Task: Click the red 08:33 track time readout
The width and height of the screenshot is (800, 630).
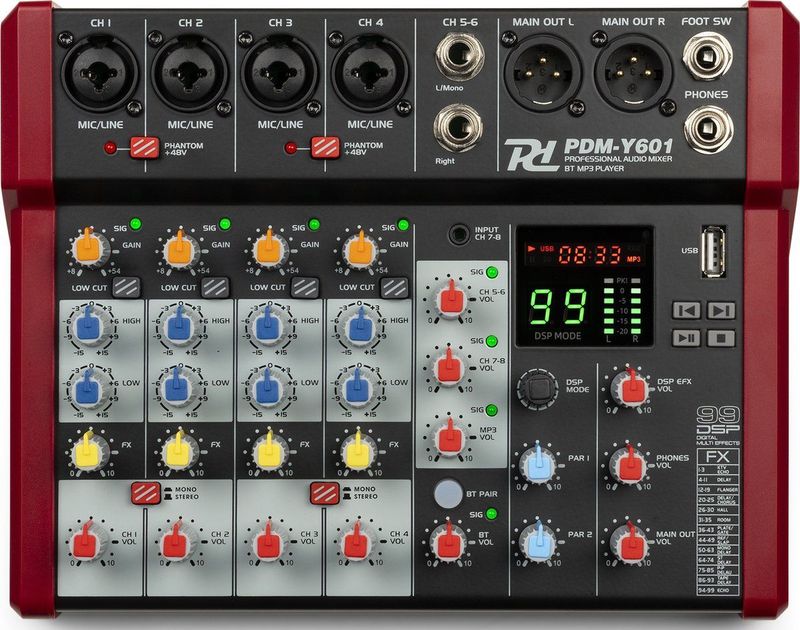Action: 591,254
